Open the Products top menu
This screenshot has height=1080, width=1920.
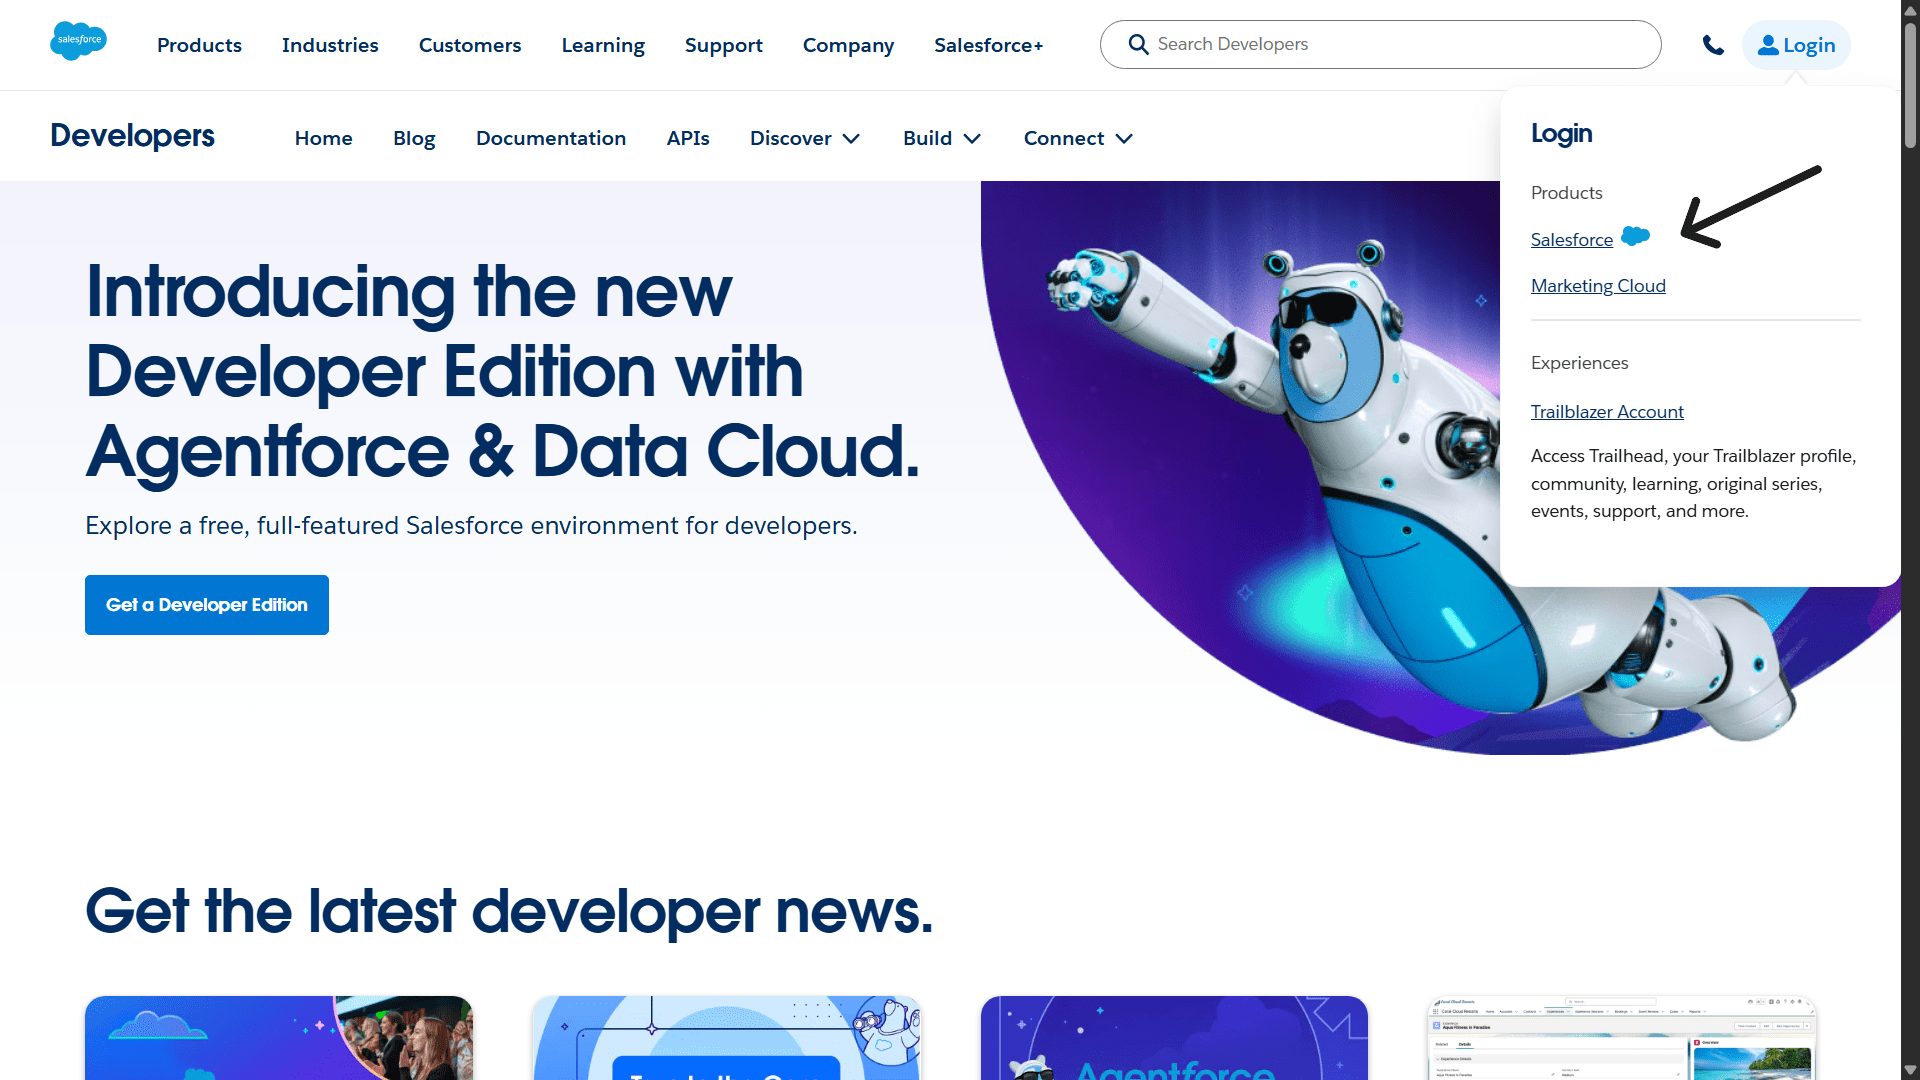tap(199, 45)
